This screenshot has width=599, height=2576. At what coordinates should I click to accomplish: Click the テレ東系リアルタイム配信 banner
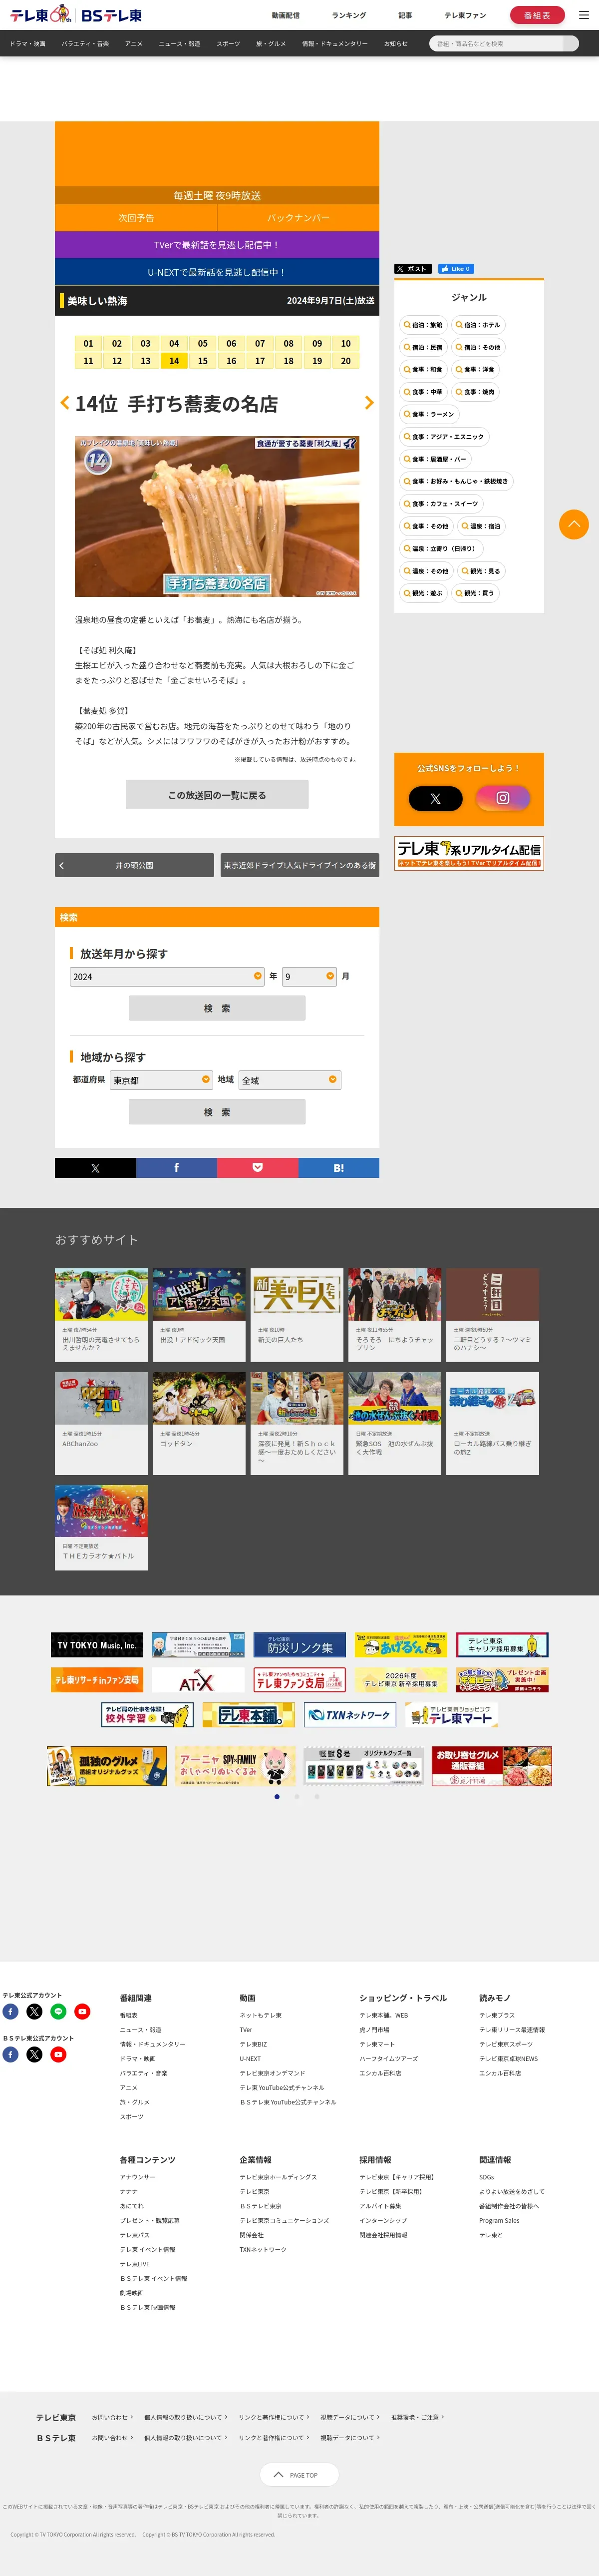pyautogui.click(x=469, y=853)
